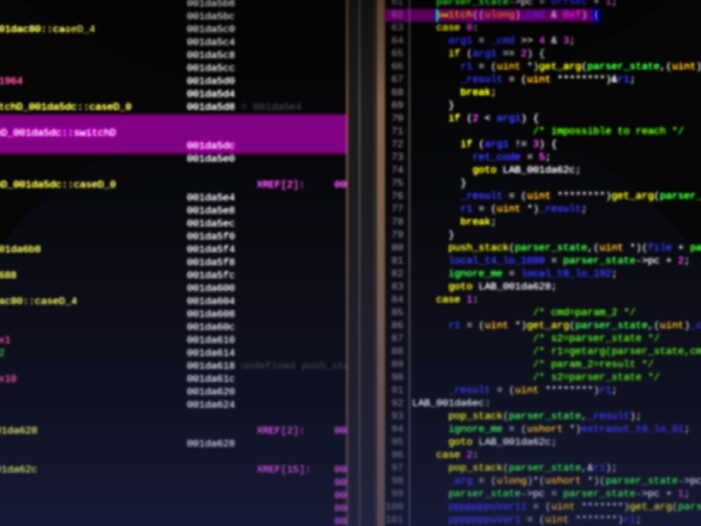Select address 001da618 in the listing
The height and width of the screenshot is (526, 701).
point(210,366)
